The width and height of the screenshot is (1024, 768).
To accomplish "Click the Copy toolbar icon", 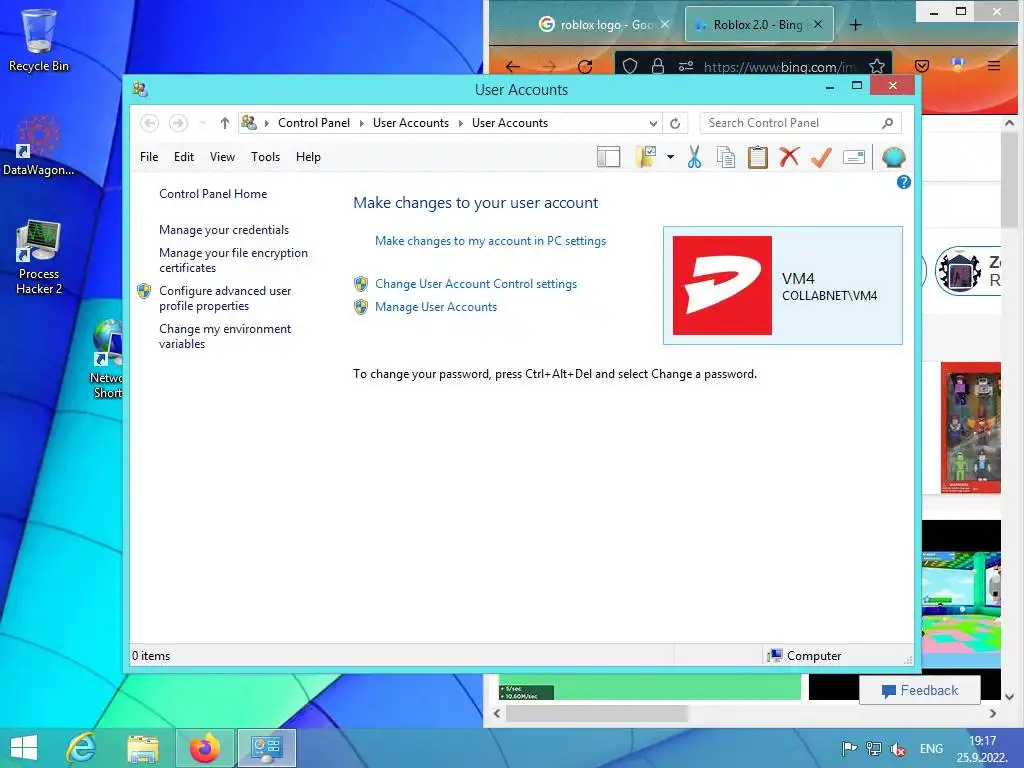I will click(x=726, y=157).
